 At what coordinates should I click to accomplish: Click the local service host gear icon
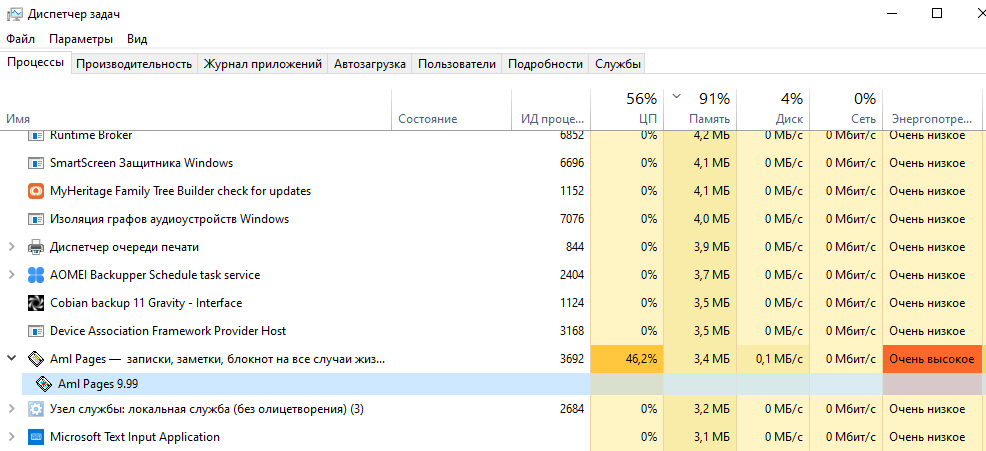click(36, 409)
